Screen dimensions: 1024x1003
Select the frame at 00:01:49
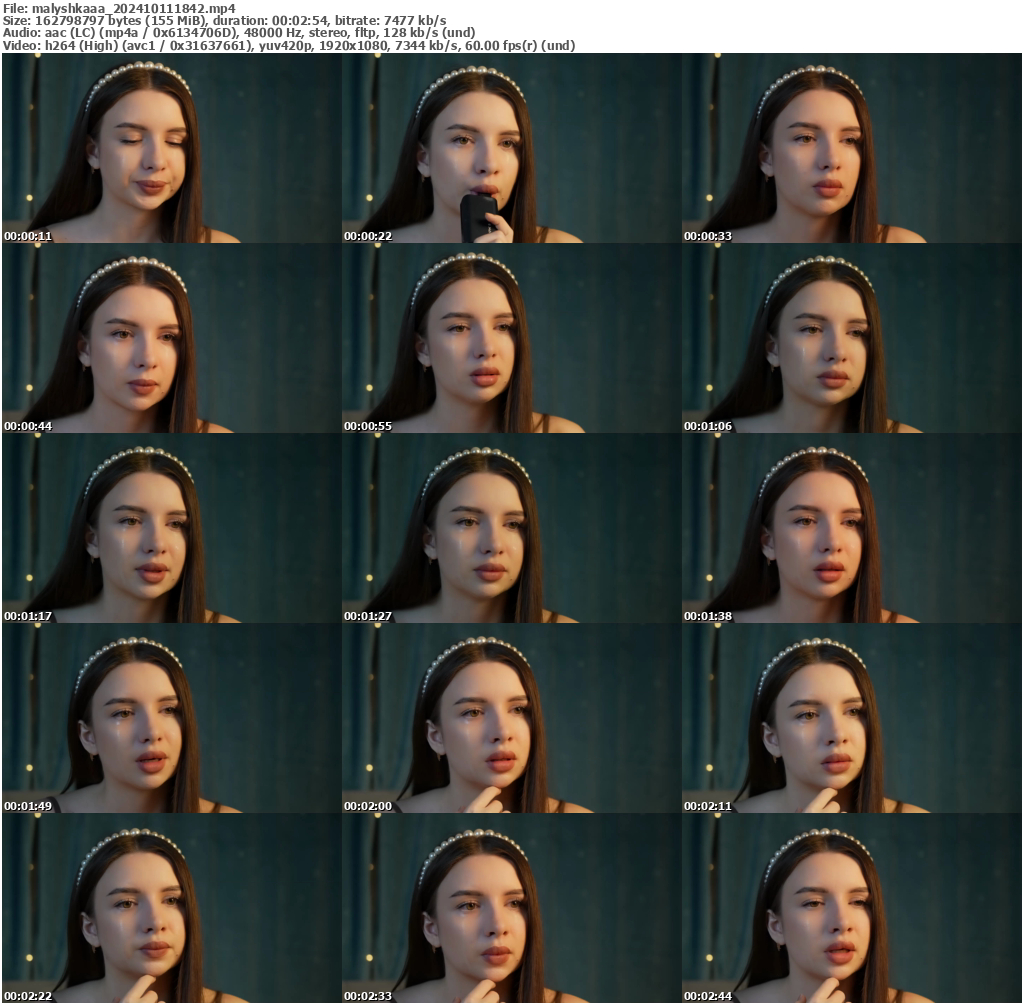click(x=171, y=718)
